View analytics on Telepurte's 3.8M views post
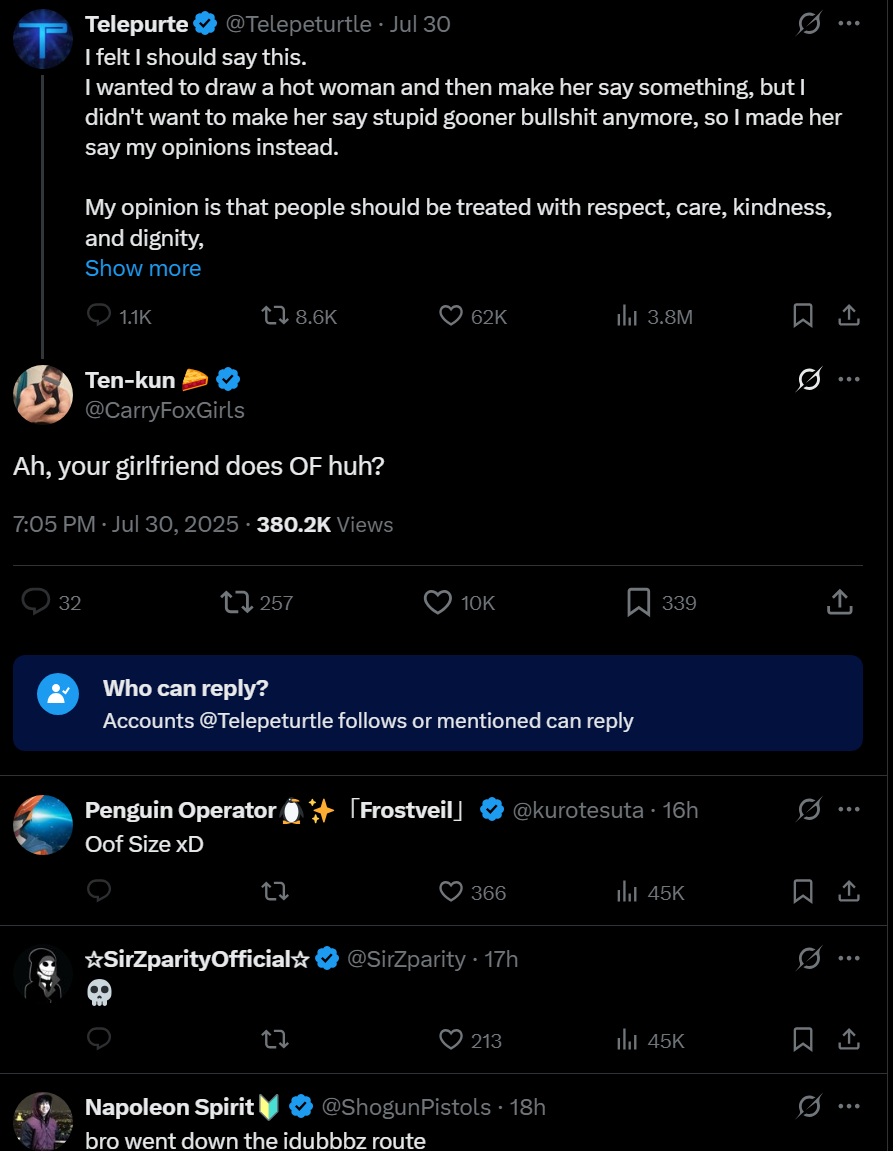This screenshot has width=893, height=1151. [x=627, y=316]
